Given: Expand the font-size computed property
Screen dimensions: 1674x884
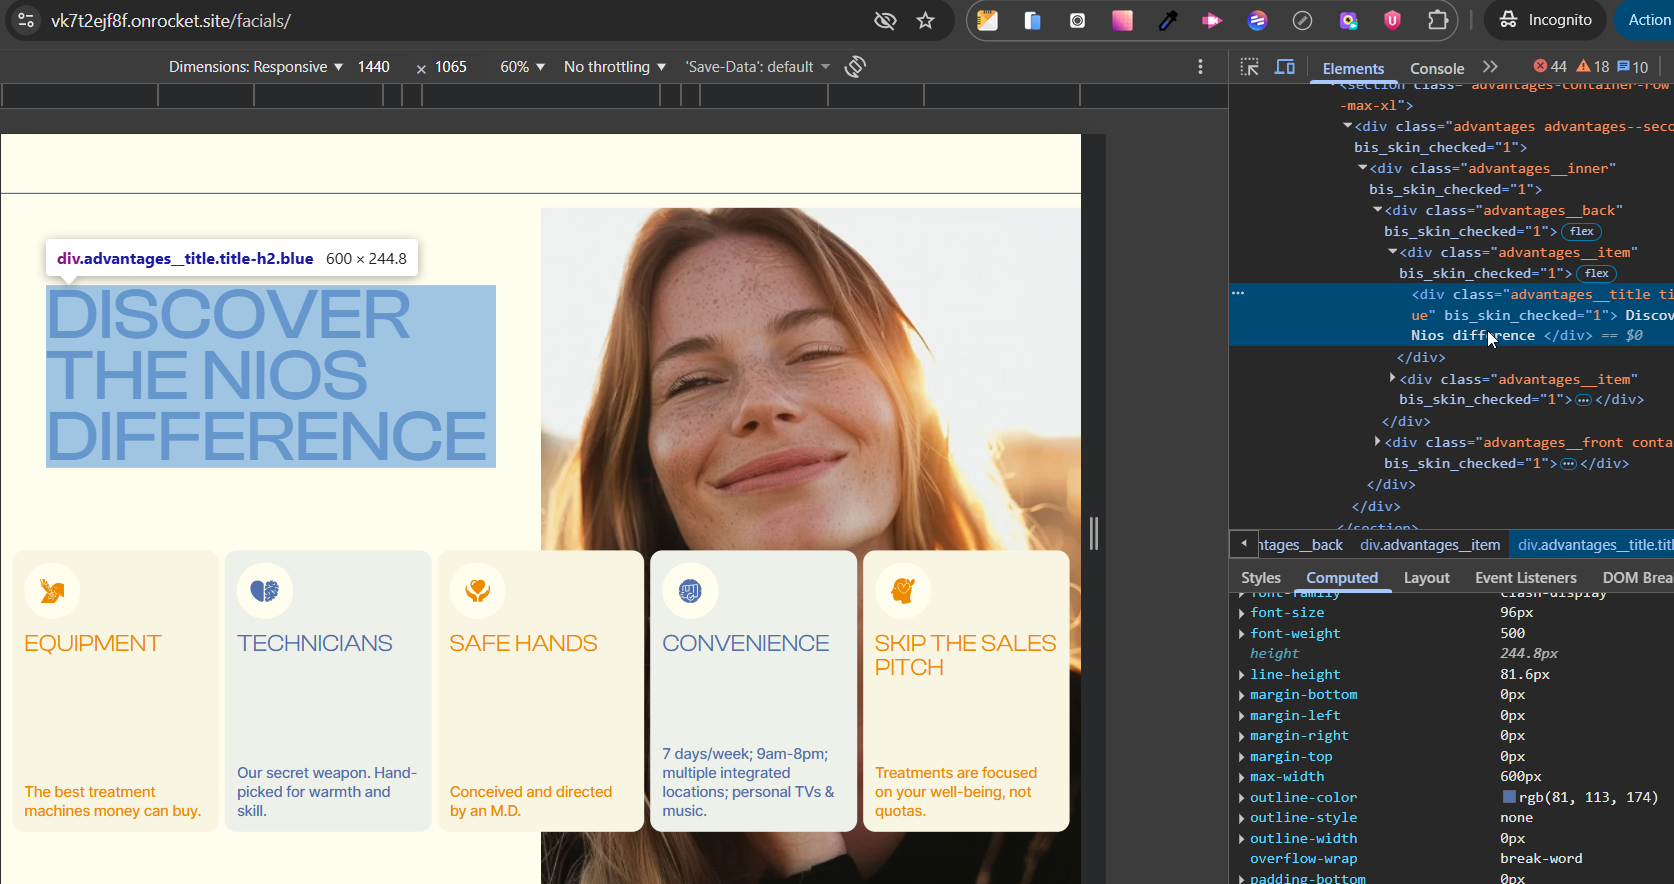Looking at the screenshot, I should [x=1242, y=613].
